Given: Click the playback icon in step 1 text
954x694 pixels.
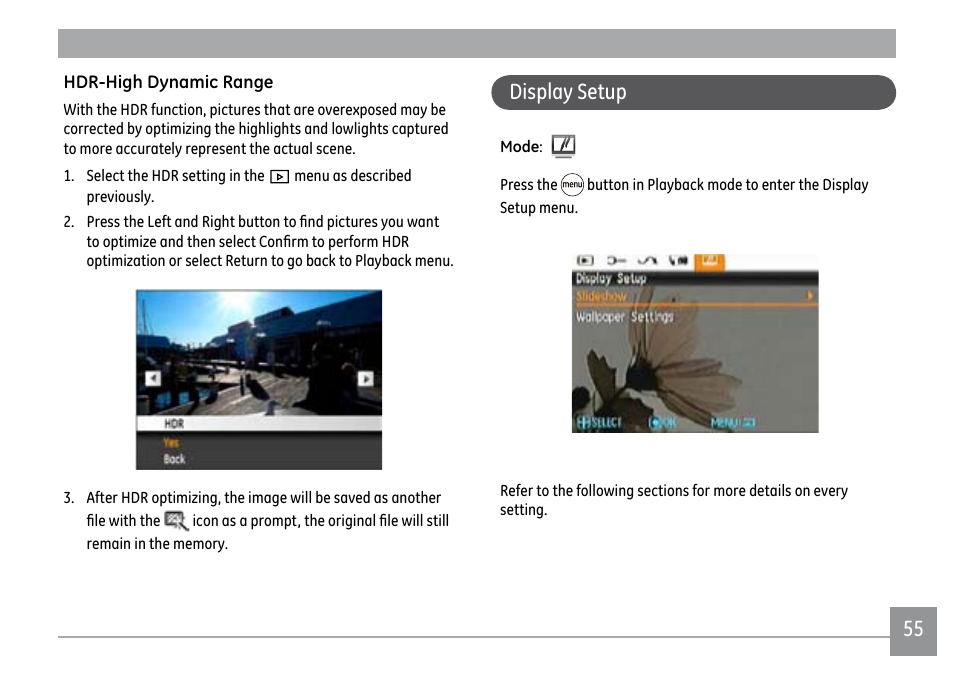Looking at the screenshot, I should [x=279, y=177].
